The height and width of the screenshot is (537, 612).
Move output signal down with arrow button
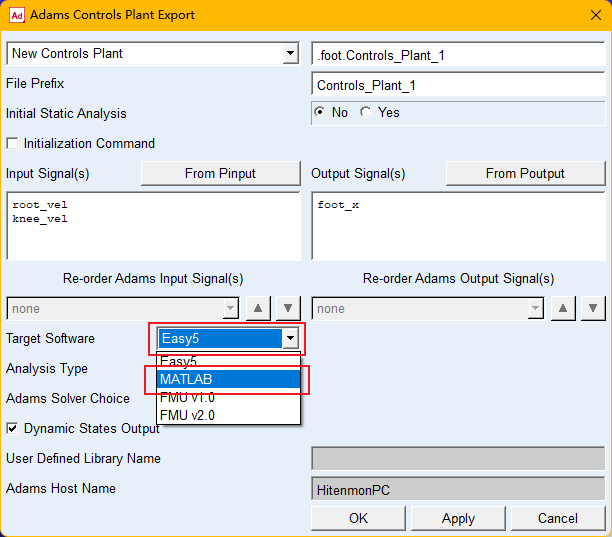[593, 309]
